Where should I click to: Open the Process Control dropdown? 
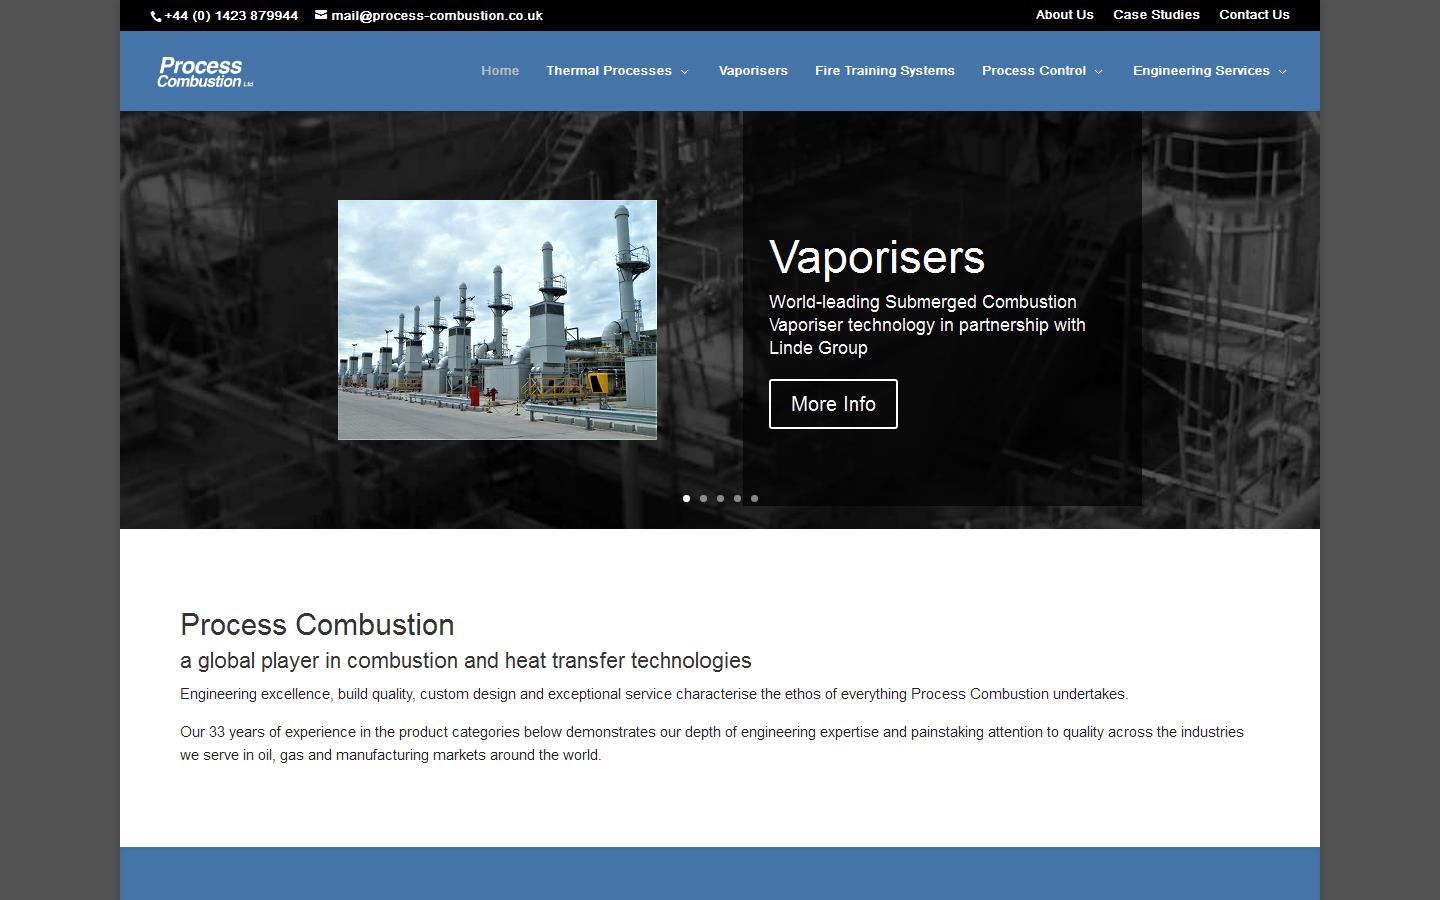[1034, 71]
